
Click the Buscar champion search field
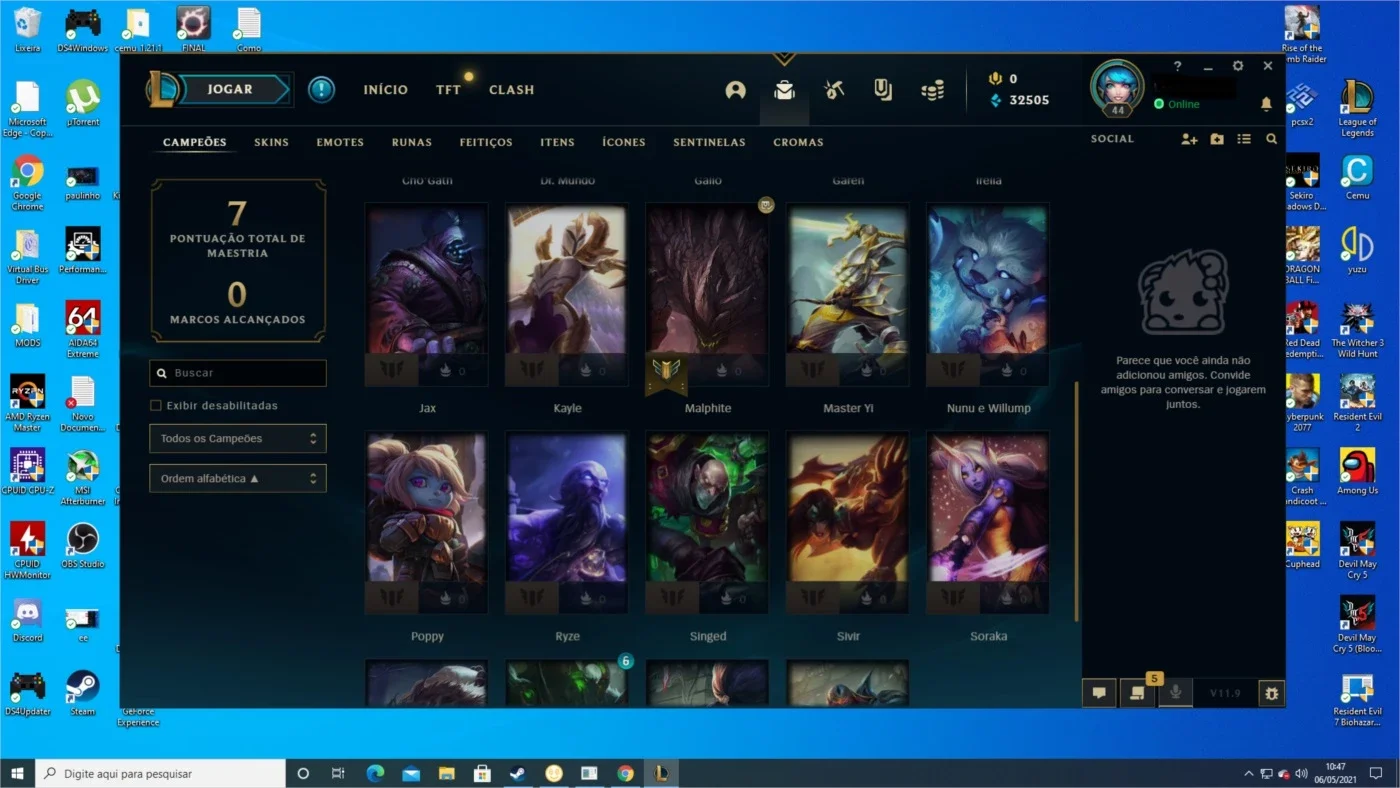click(x=238, y=373)
